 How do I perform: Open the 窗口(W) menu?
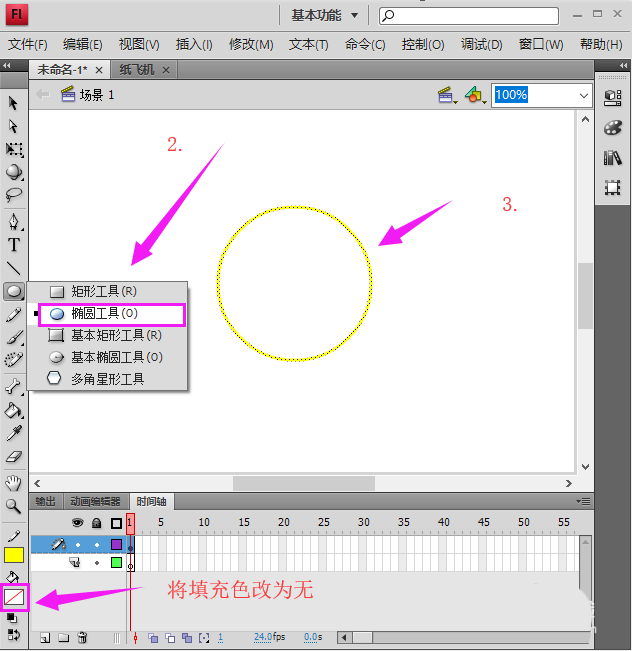[541, 44]
